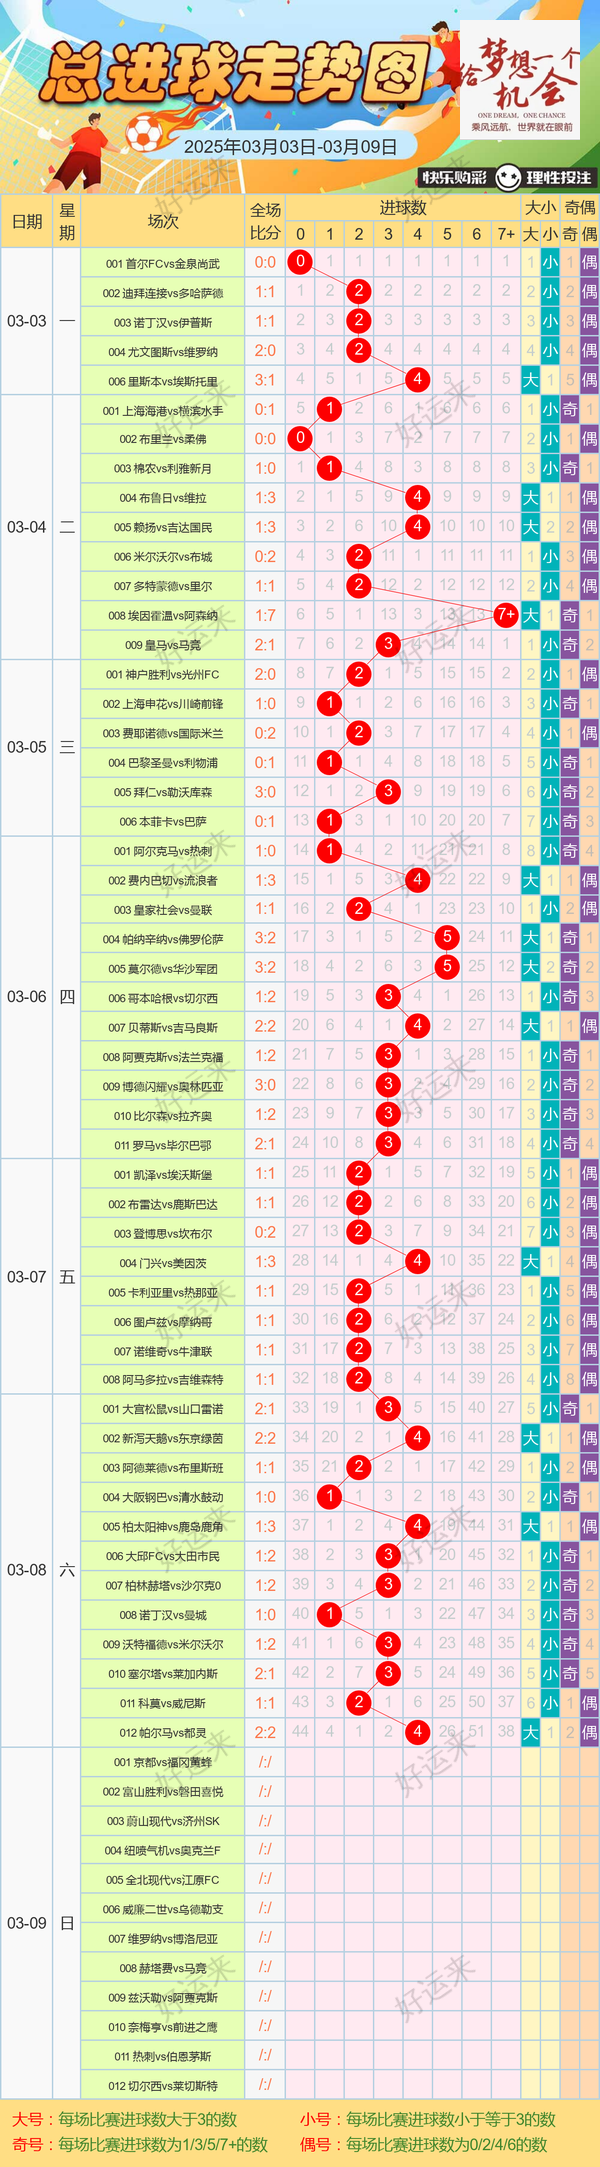The image size is (600, 2167).
Task: Click red 0 circle in 首尔FCvs金泉尚武 row
Action: pos(300,263)
